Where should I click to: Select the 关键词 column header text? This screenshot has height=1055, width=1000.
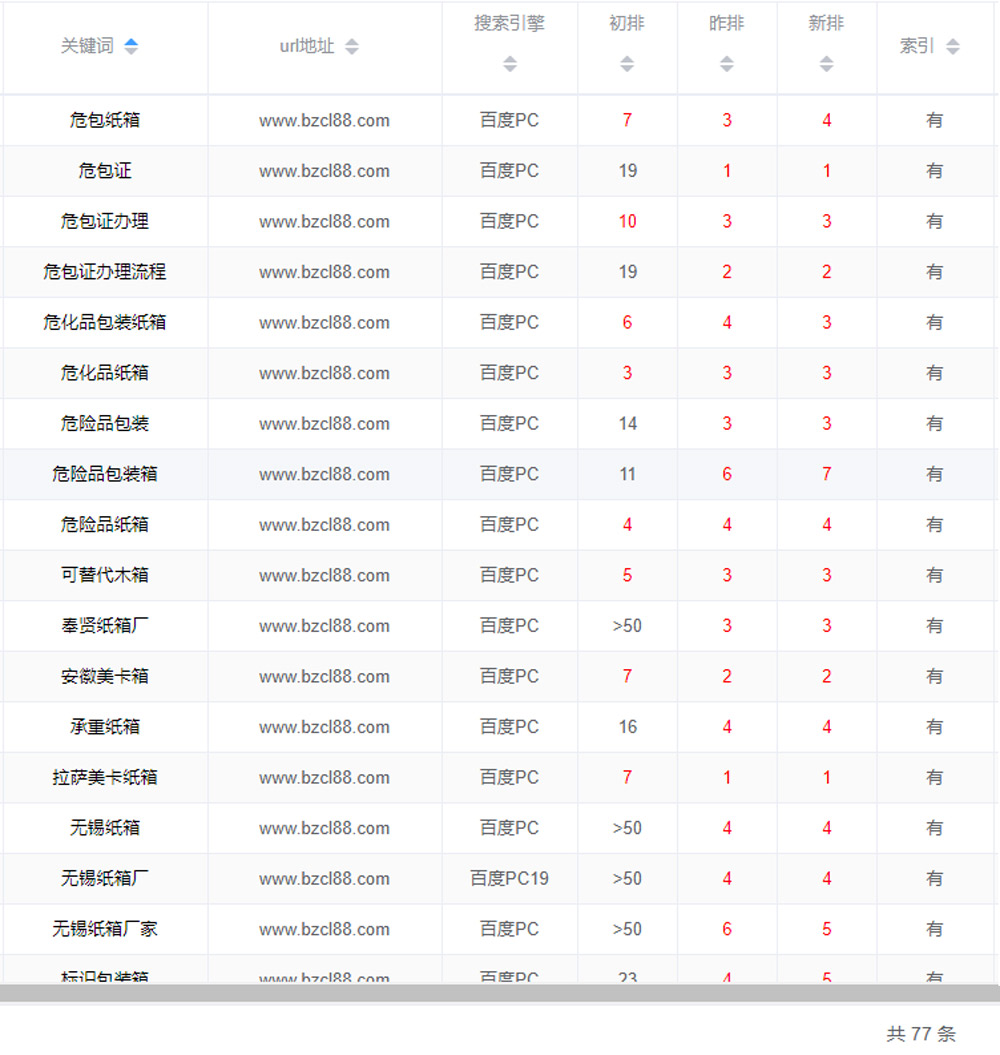click(x=87, y=46)
